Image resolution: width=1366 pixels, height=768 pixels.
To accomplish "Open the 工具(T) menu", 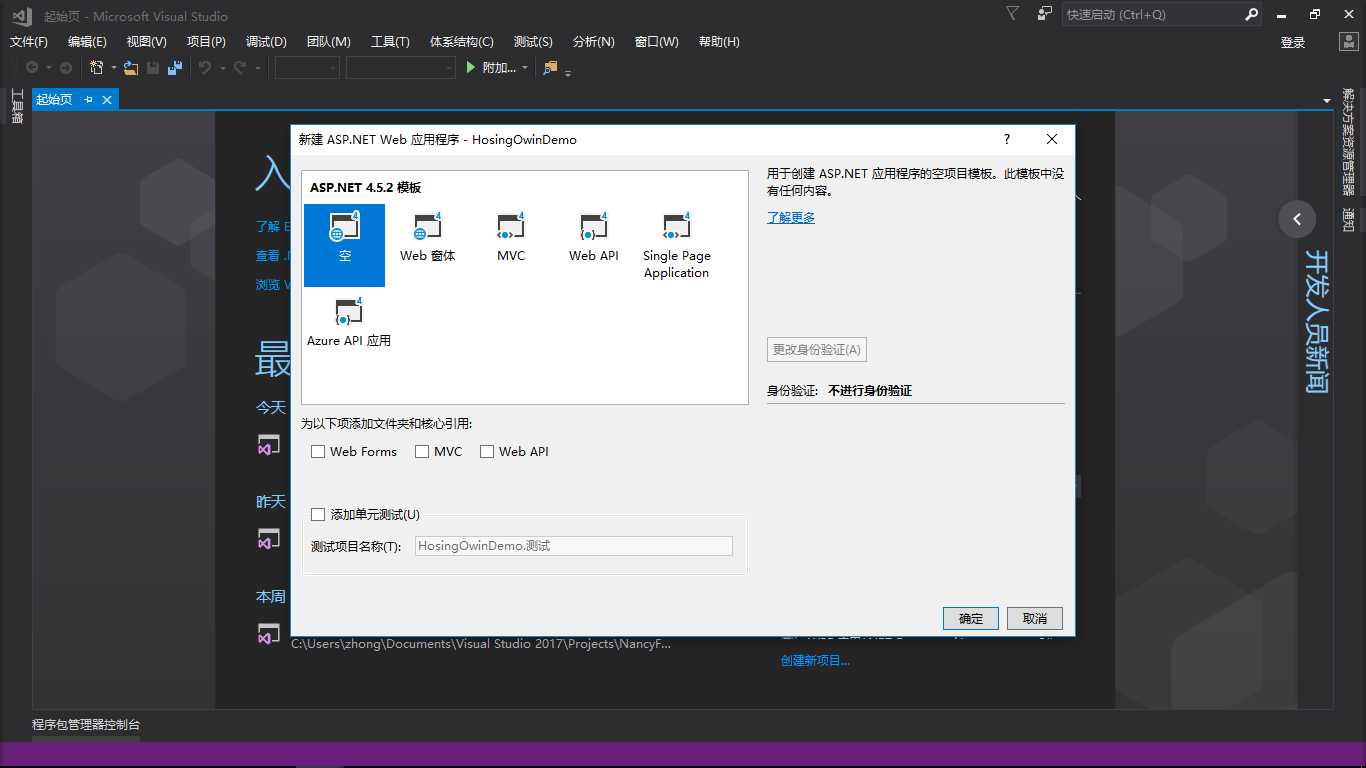I will (x=390, y=42).
